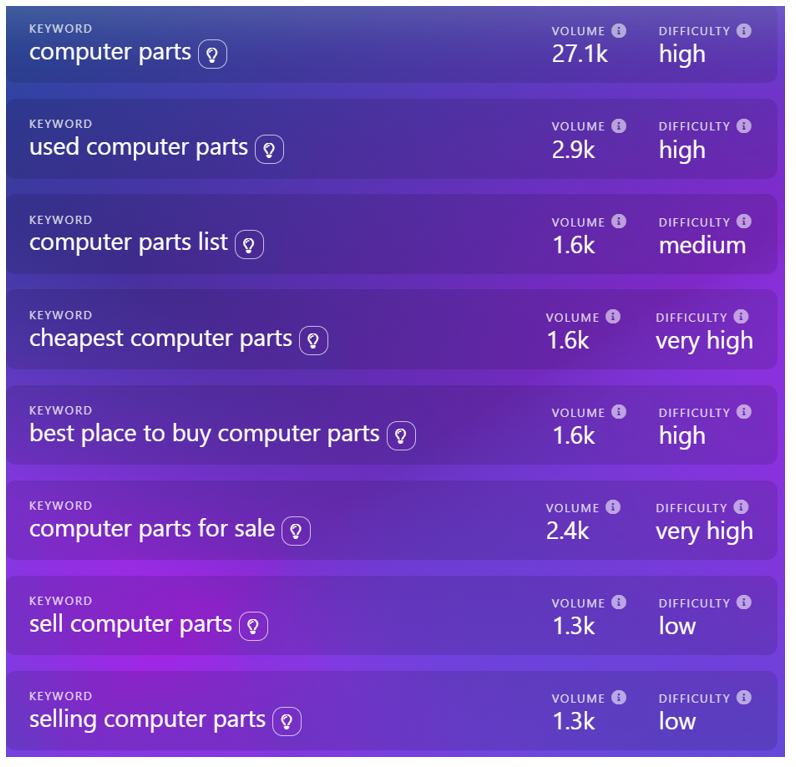Open lightbulb next to 'sell computer parts'
The height and width of the screenshot is (767, 796).
click(253, 627)
